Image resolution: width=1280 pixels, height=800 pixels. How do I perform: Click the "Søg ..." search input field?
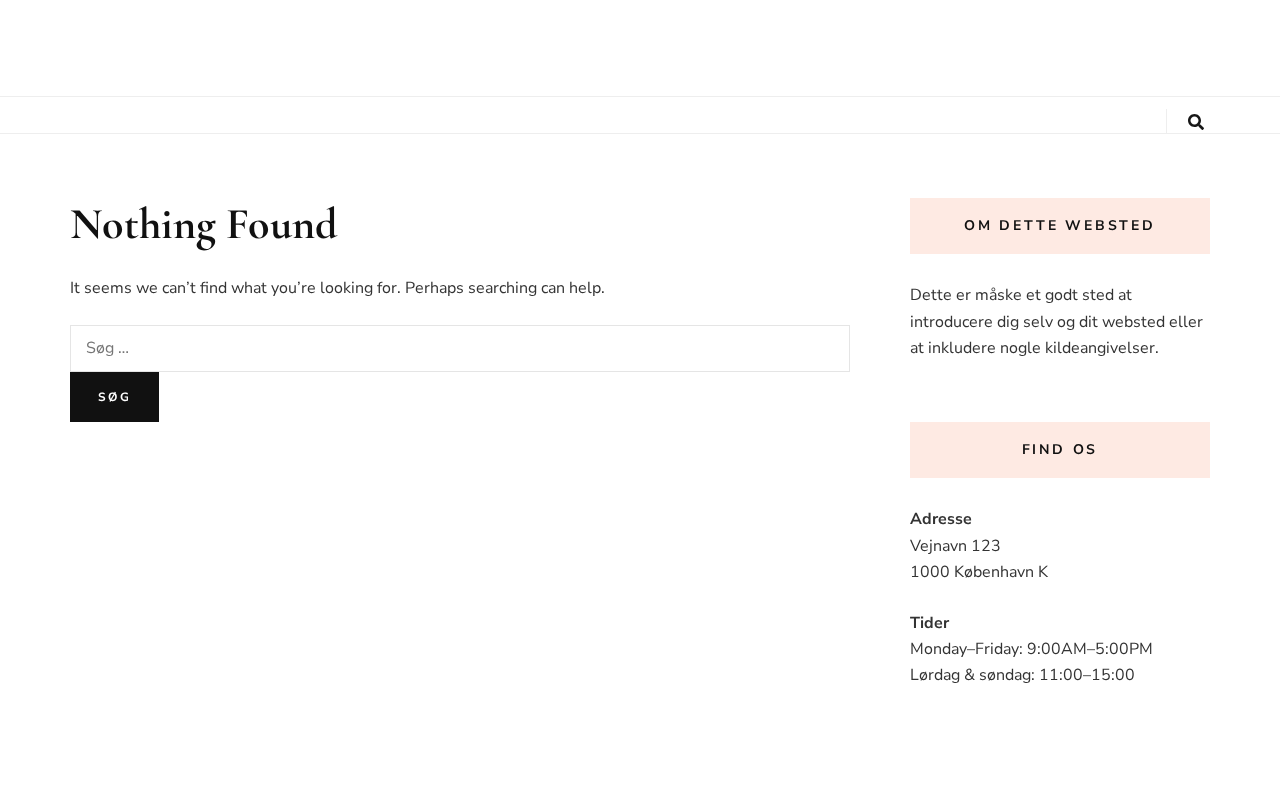[459, 348]
